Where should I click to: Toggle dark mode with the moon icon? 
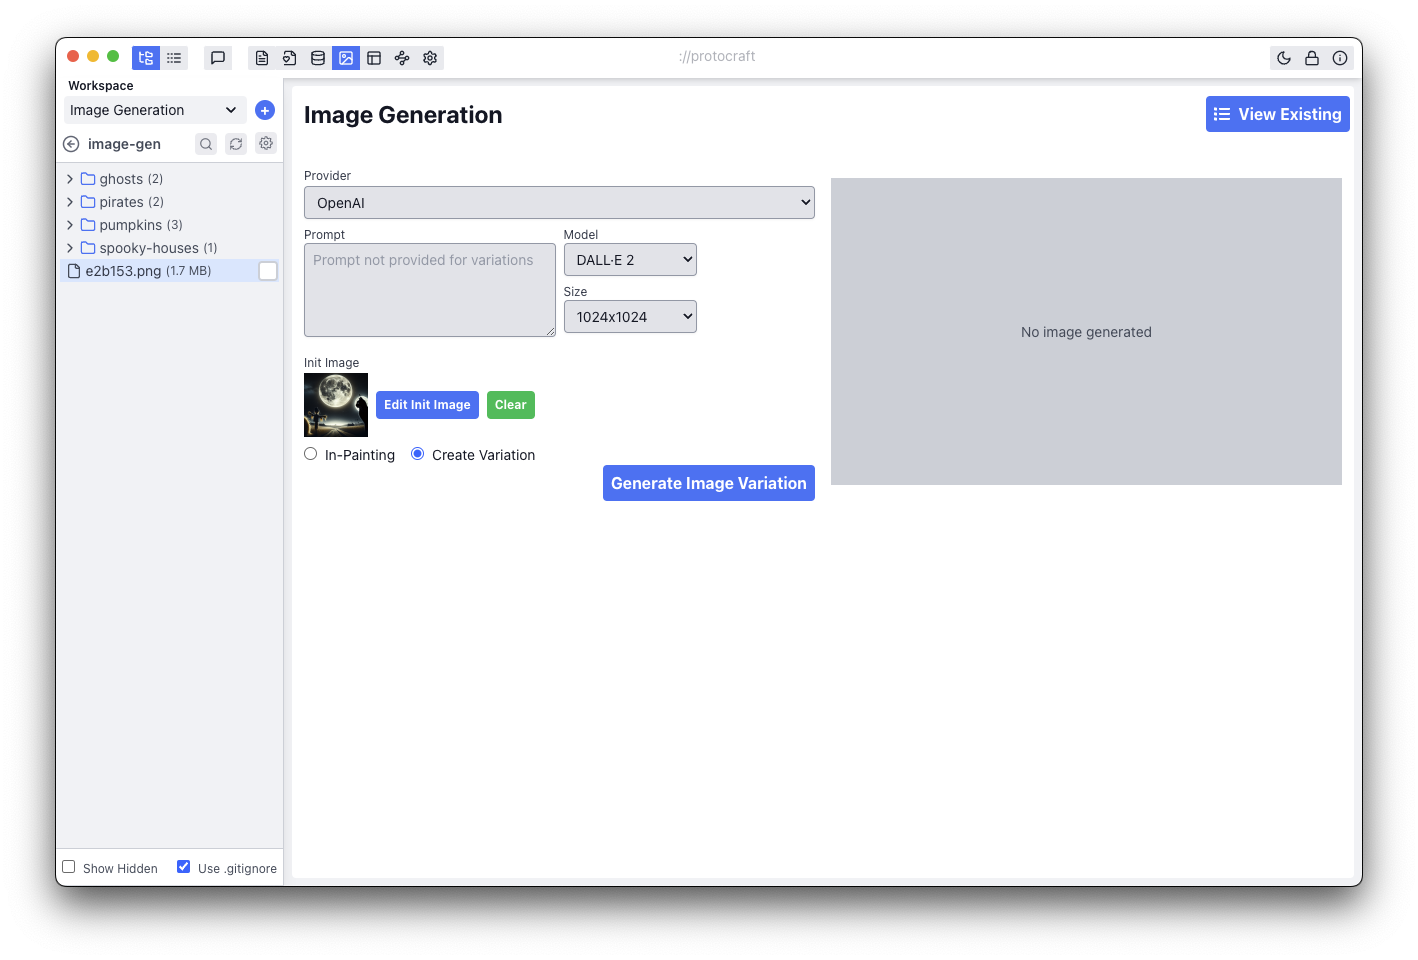1284,58
